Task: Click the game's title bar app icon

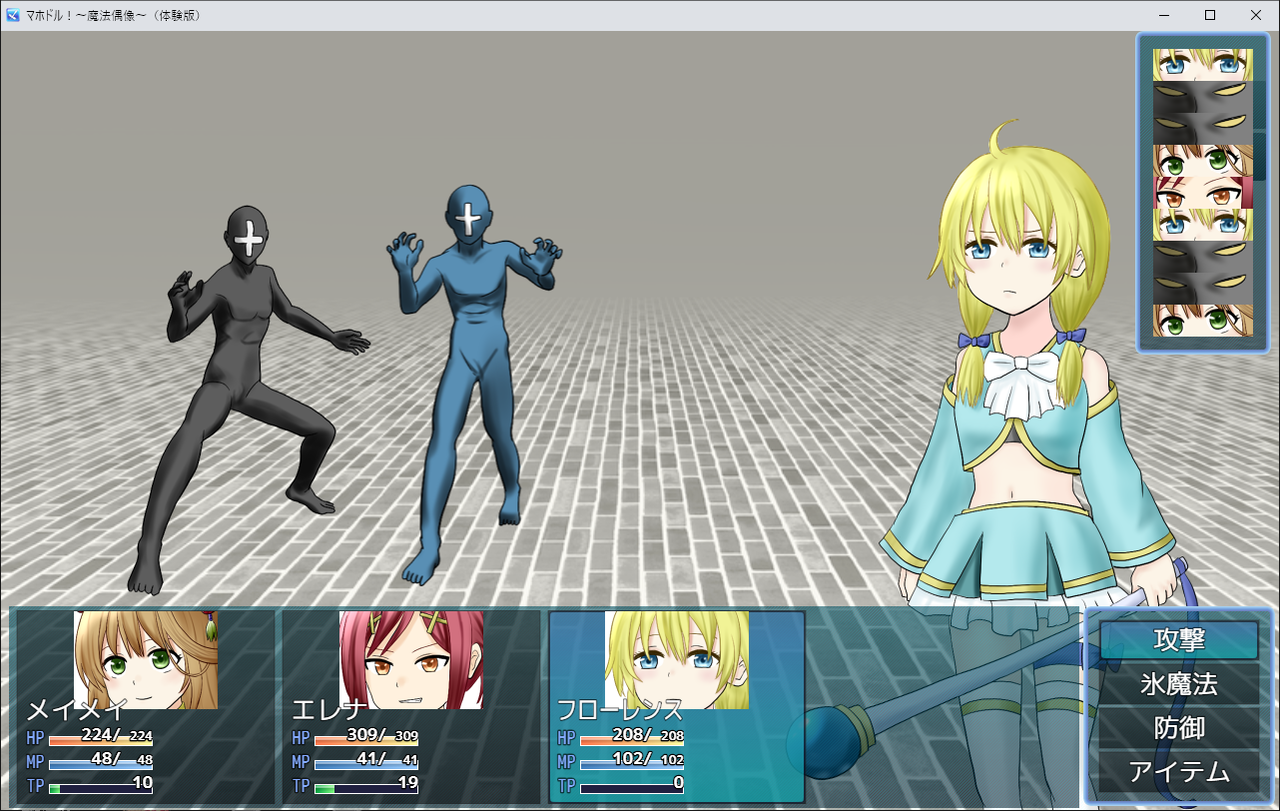Action: click(x=13, y=15)
